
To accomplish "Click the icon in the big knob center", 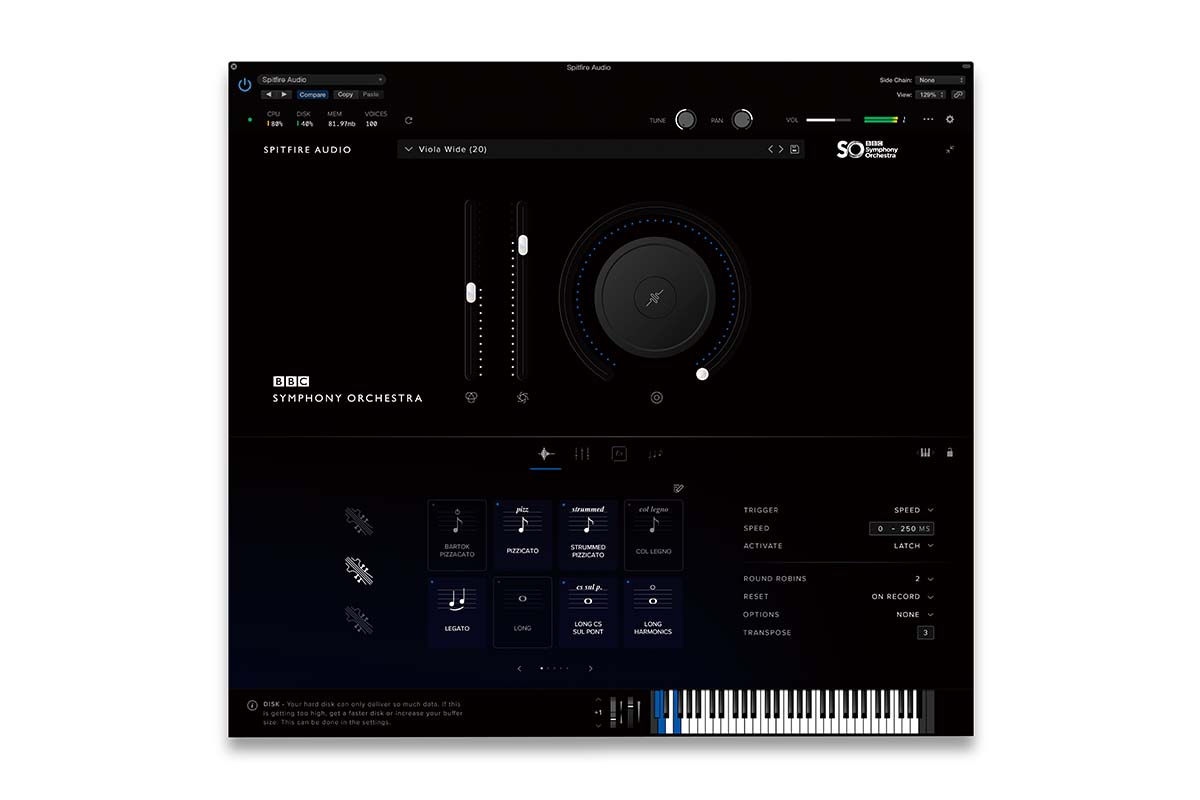I will (655, 297).
